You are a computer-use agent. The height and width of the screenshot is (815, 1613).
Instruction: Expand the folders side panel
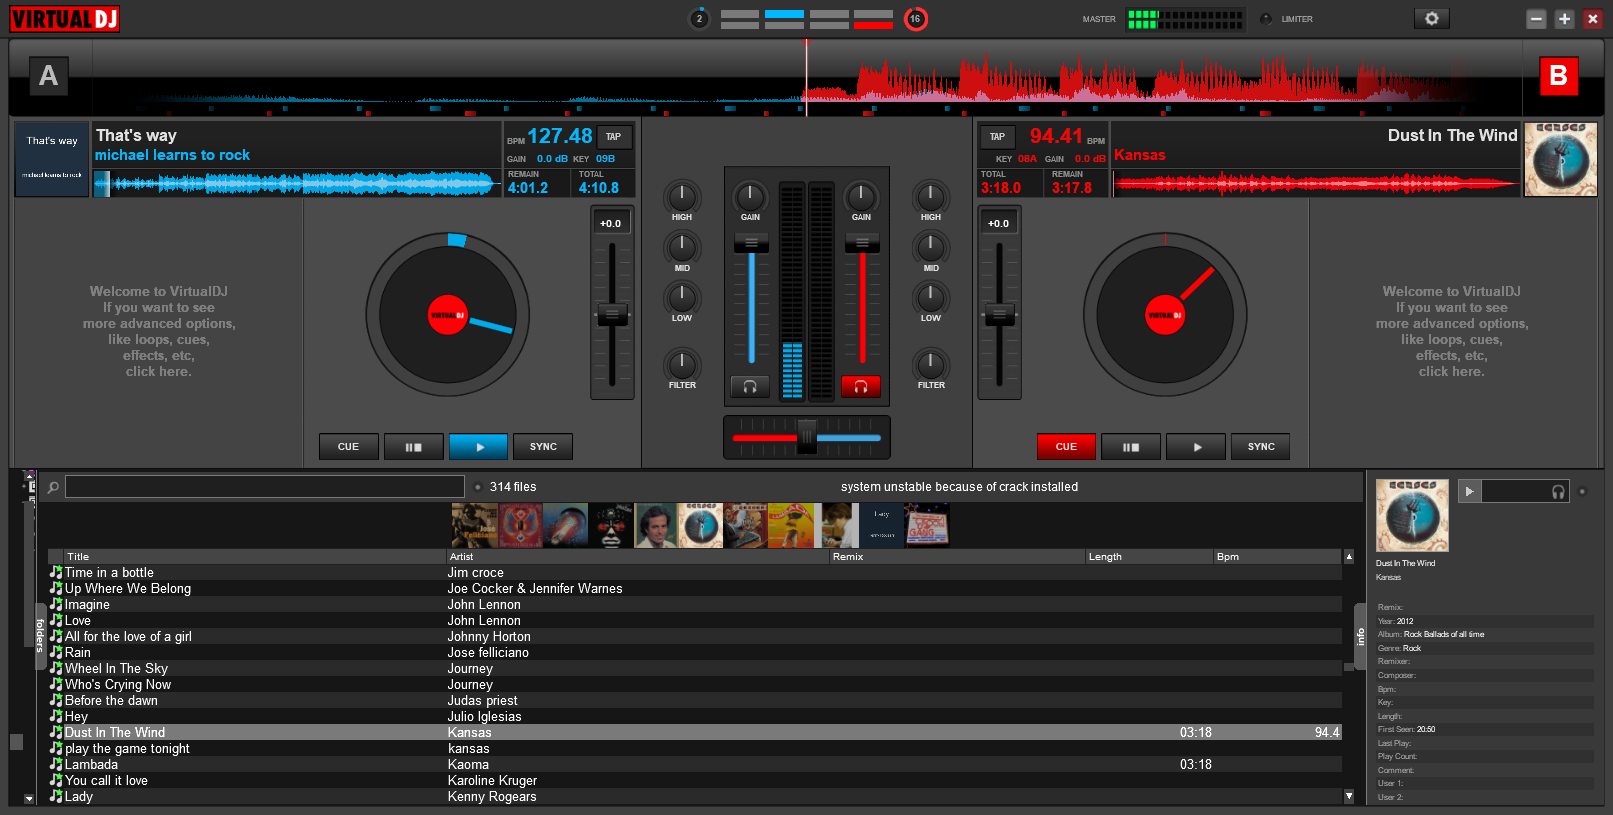tap(40, 634)
